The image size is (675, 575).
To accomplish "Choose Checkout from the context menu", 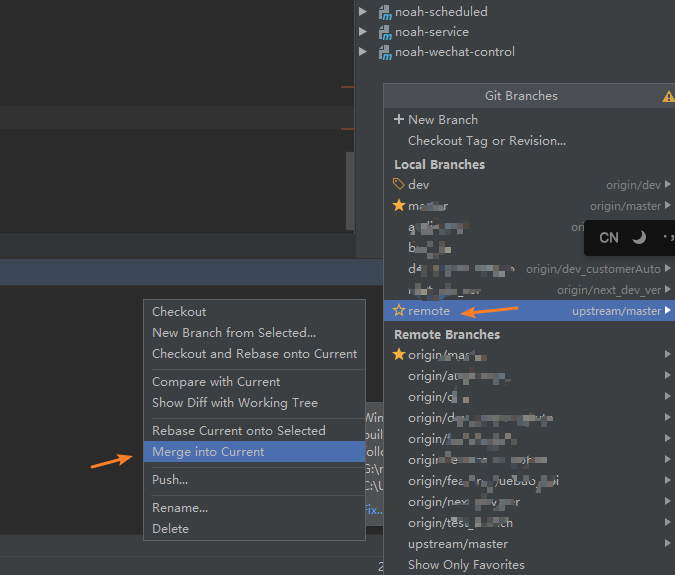I will pyautogui.click(x=254, y=312).
